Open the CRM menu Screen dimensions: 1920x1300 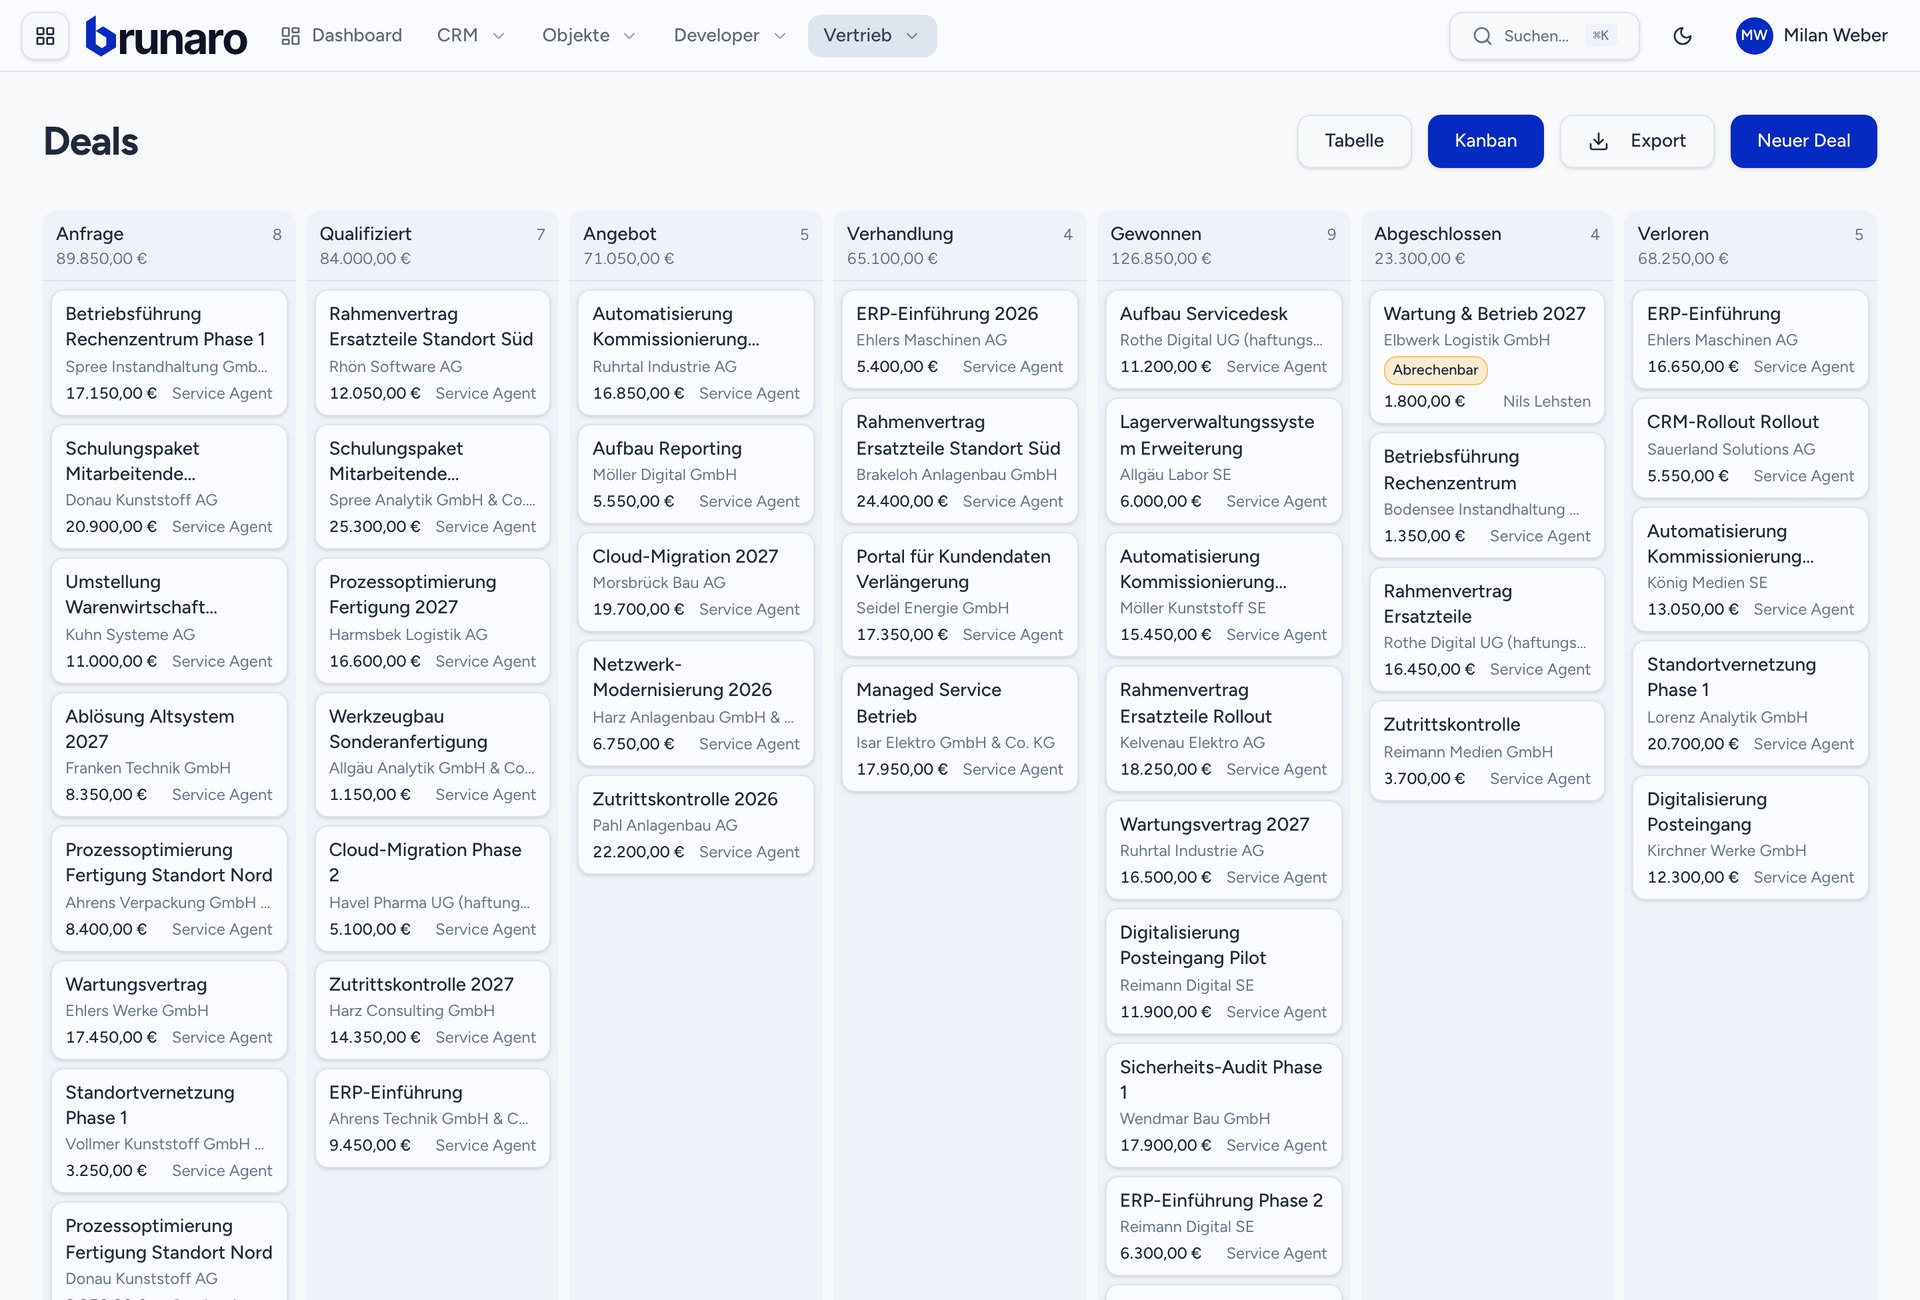pos(470,36)
